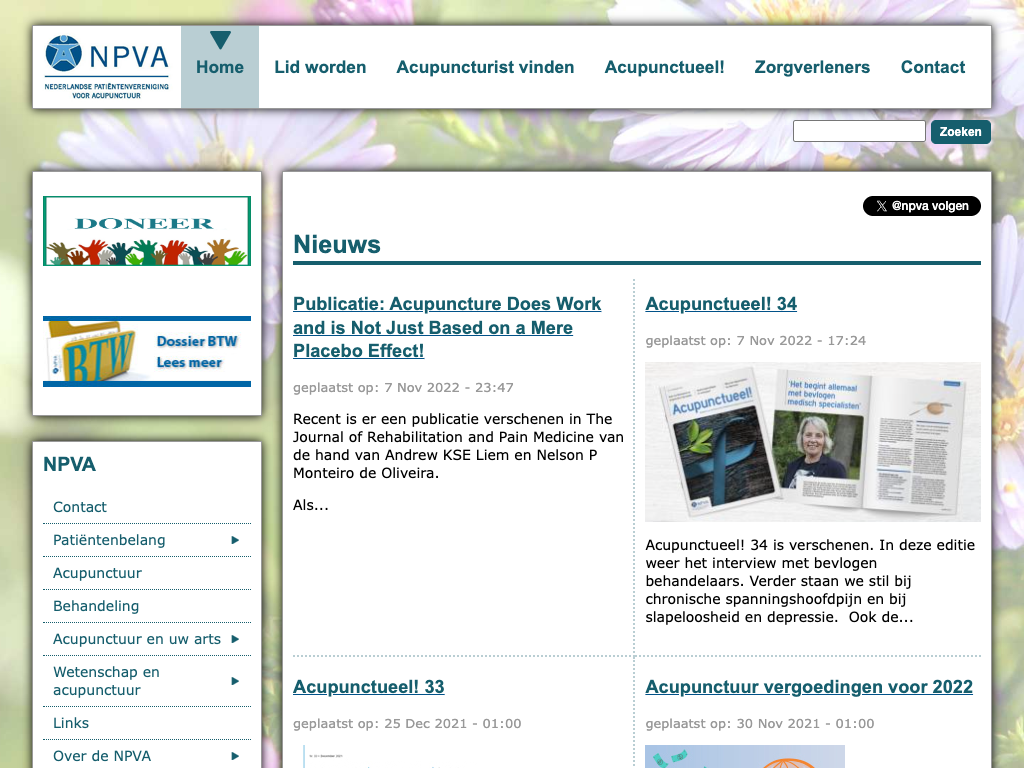Read Acupunctuur vergoedingen voor 2022 article

[x=808, y=687]
